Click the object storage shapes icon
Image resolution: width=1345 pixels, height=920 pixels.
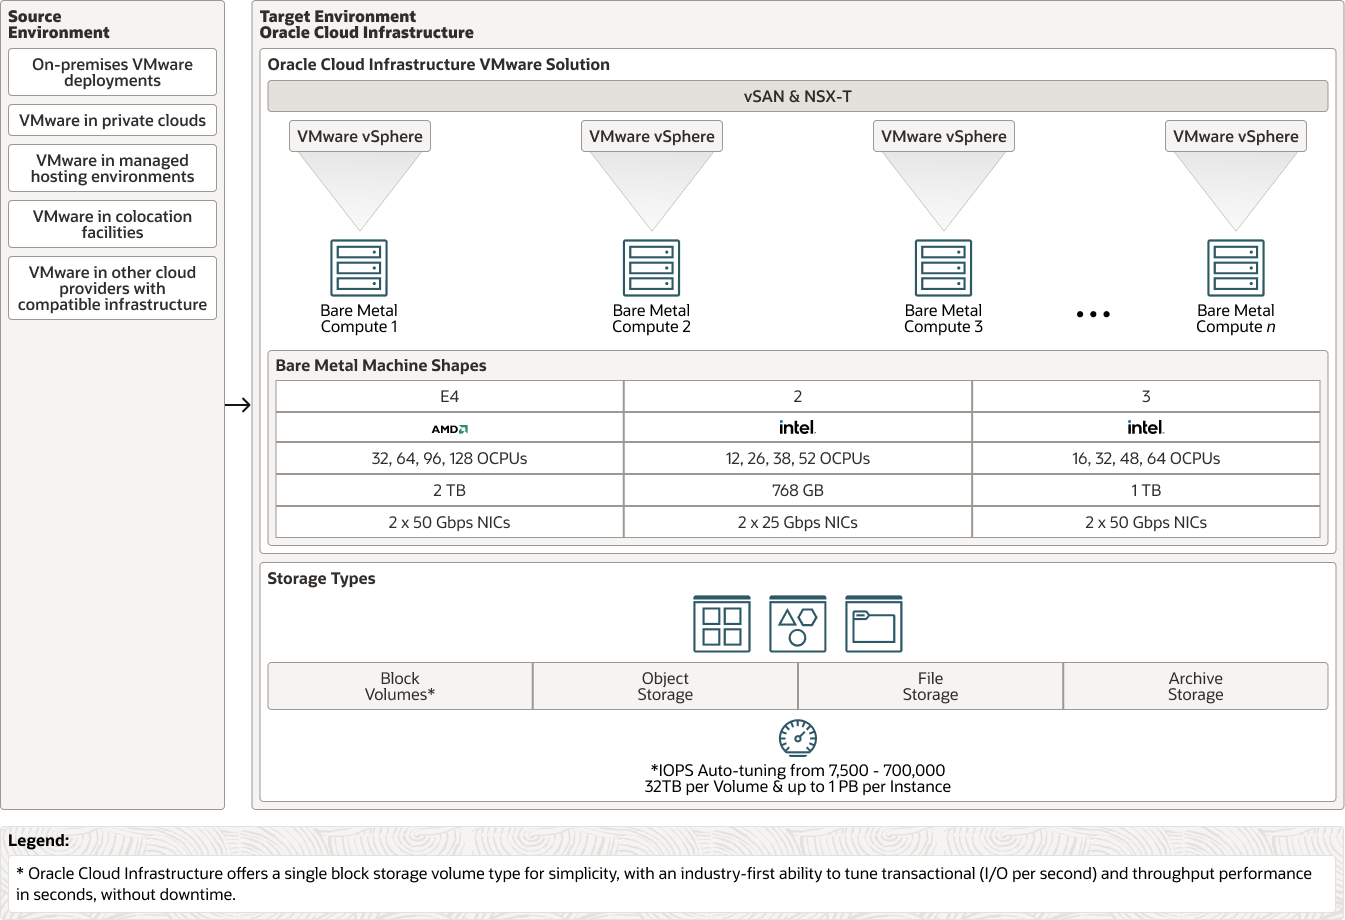[797, 624]
